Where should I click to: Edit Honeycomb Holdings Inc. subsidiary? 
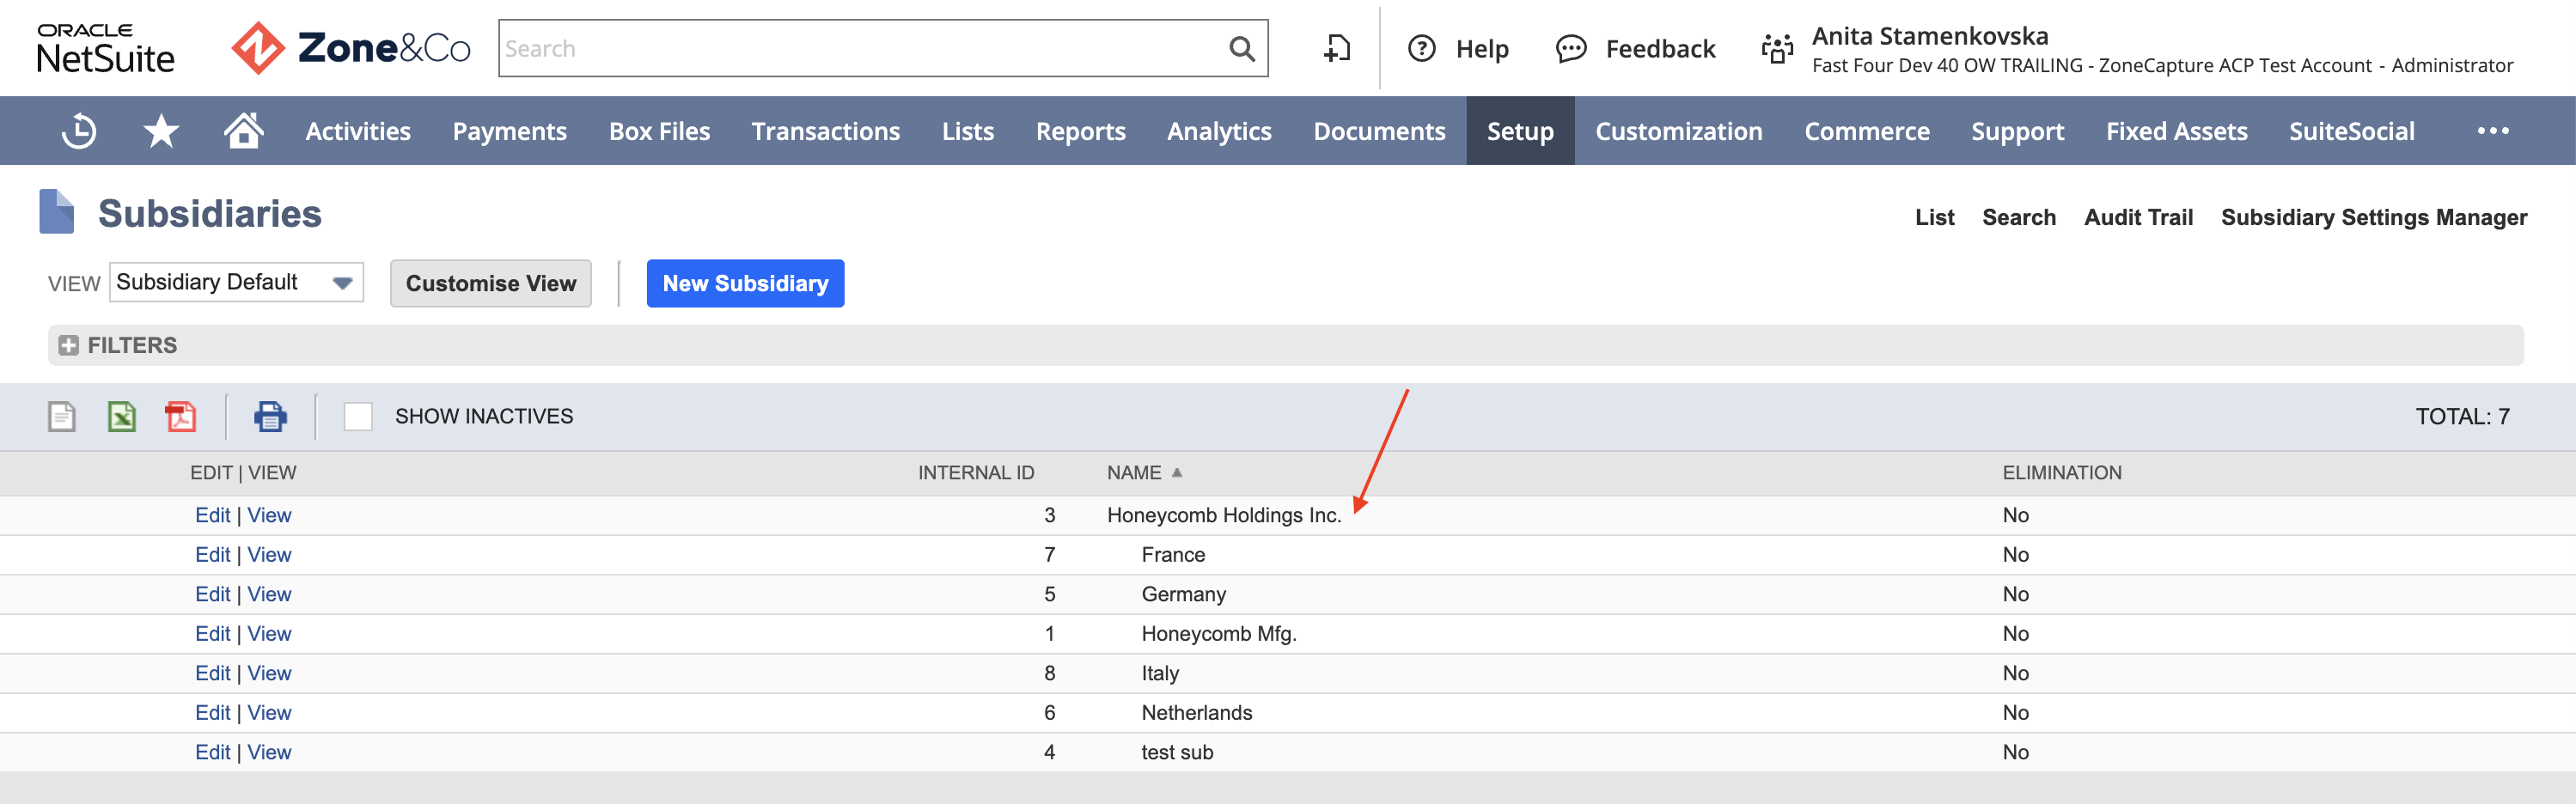[212, 515]
